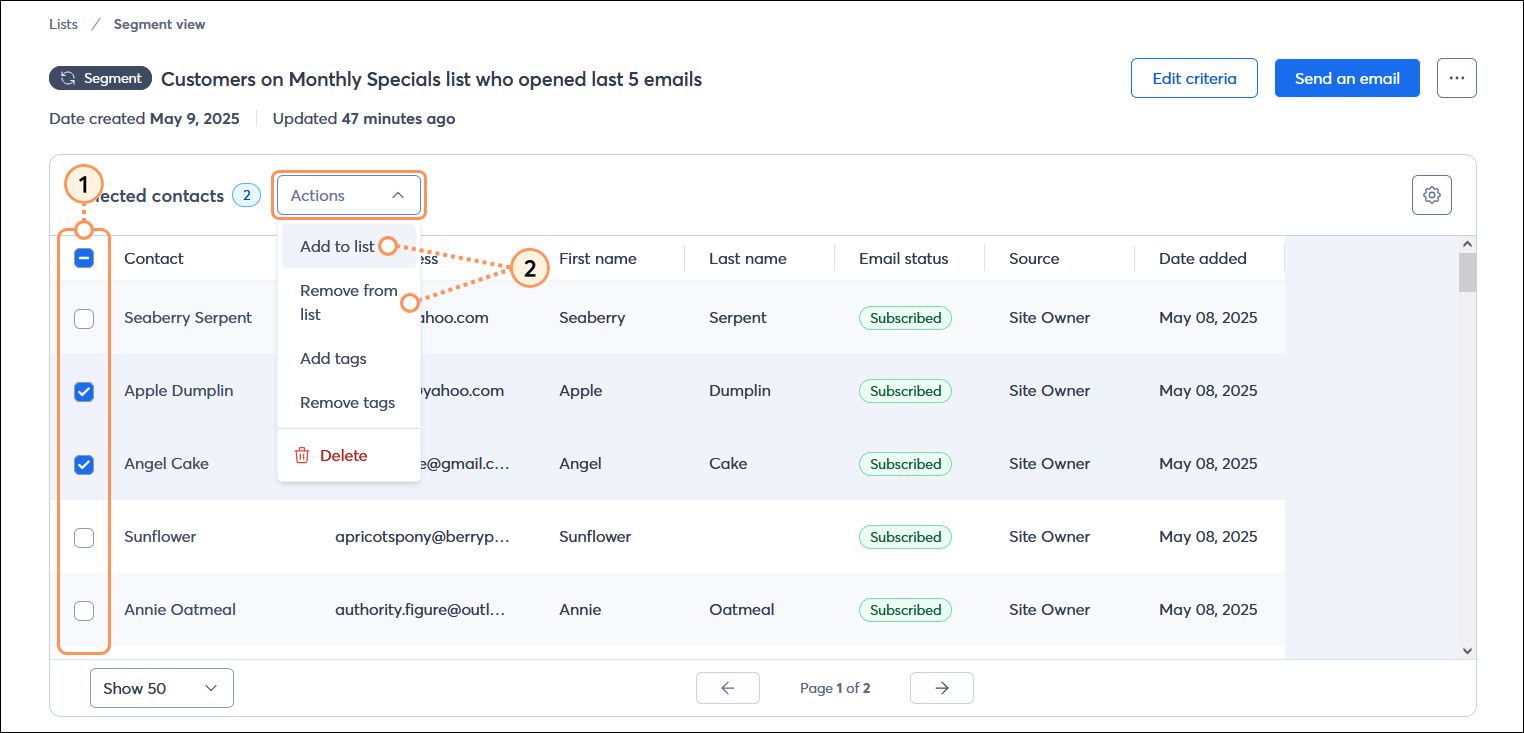Click Site Owner source in Sunflower row

[1049, 537]
